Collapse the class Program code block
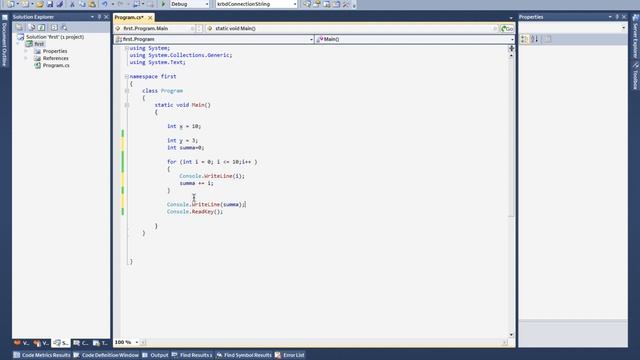The height and width of the screenshot is (360, 640). tap(127, 91)
